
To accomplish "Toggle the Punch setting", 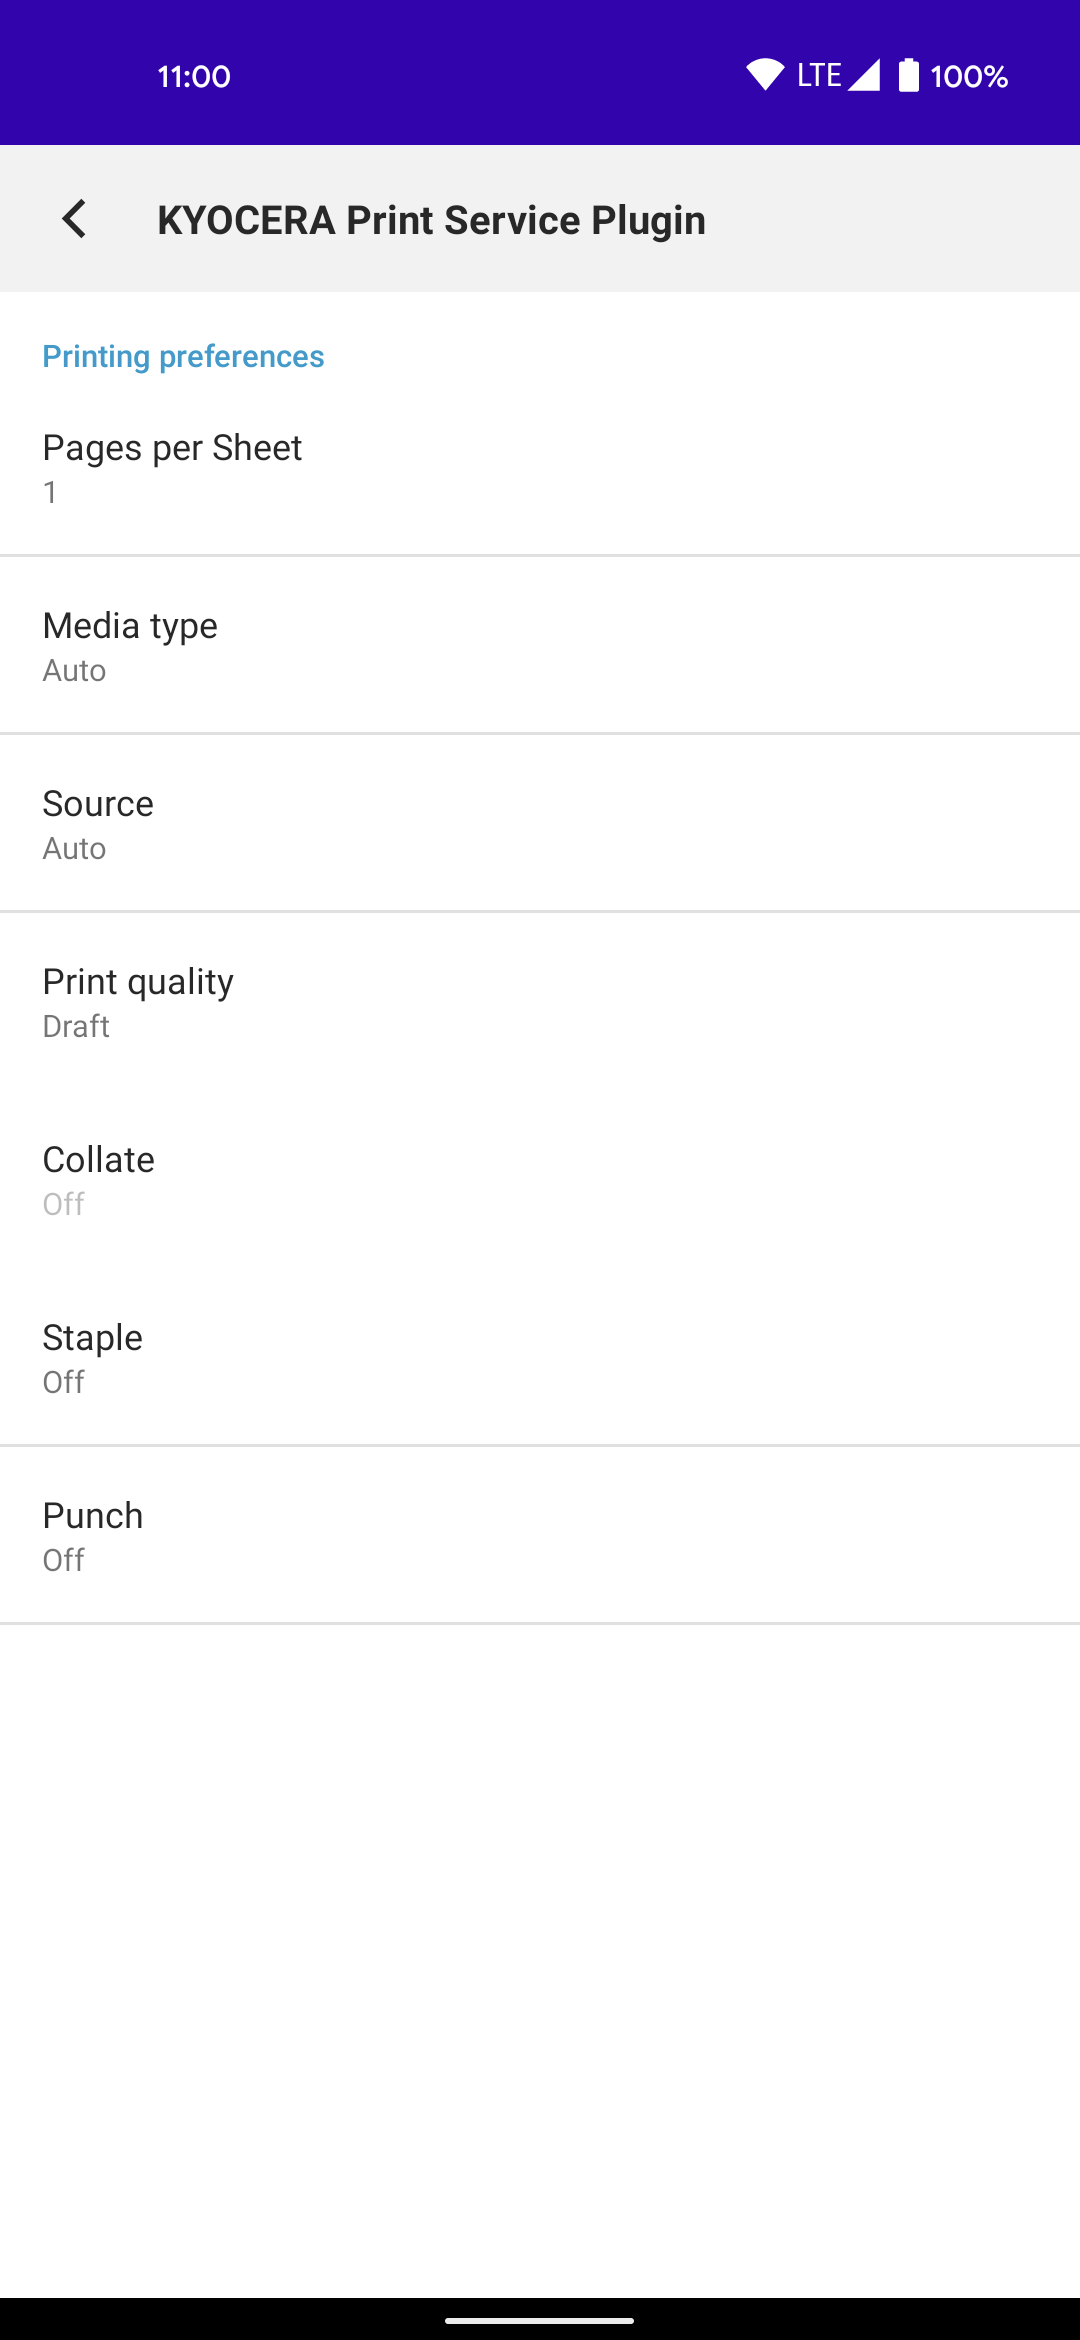I will (x=540, y=1535).
